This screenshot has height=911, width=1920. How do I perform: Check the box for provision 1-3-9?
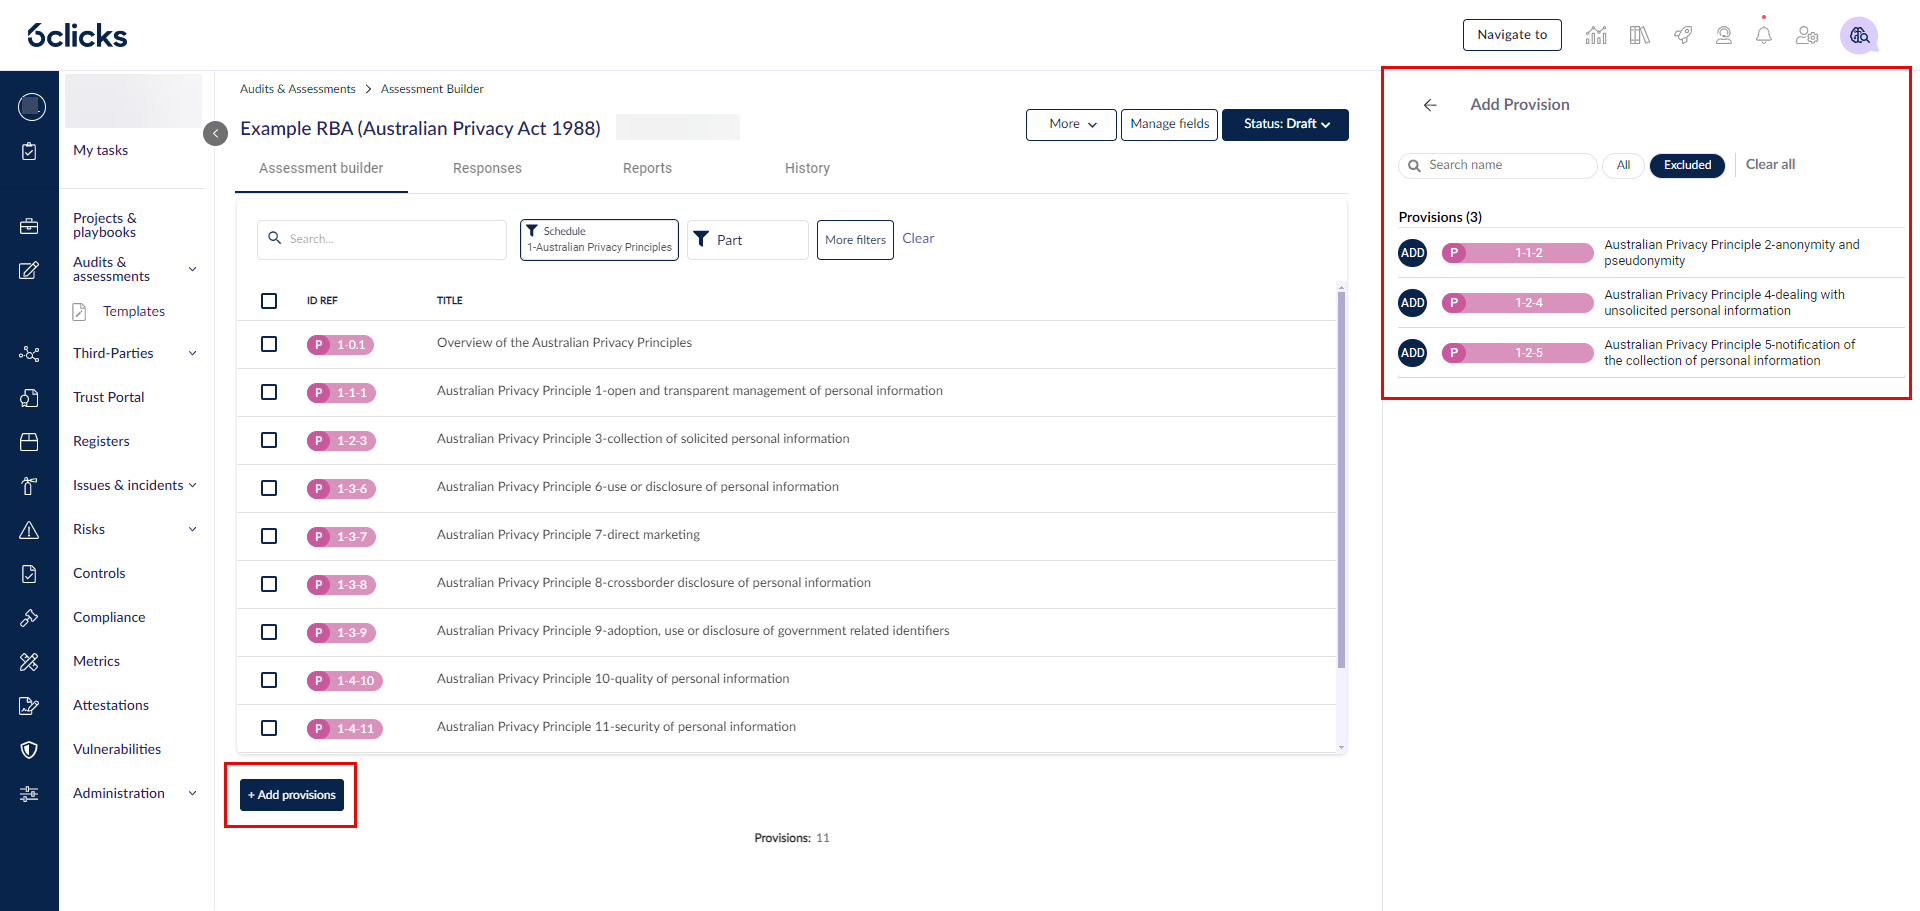tap(269, 632)
